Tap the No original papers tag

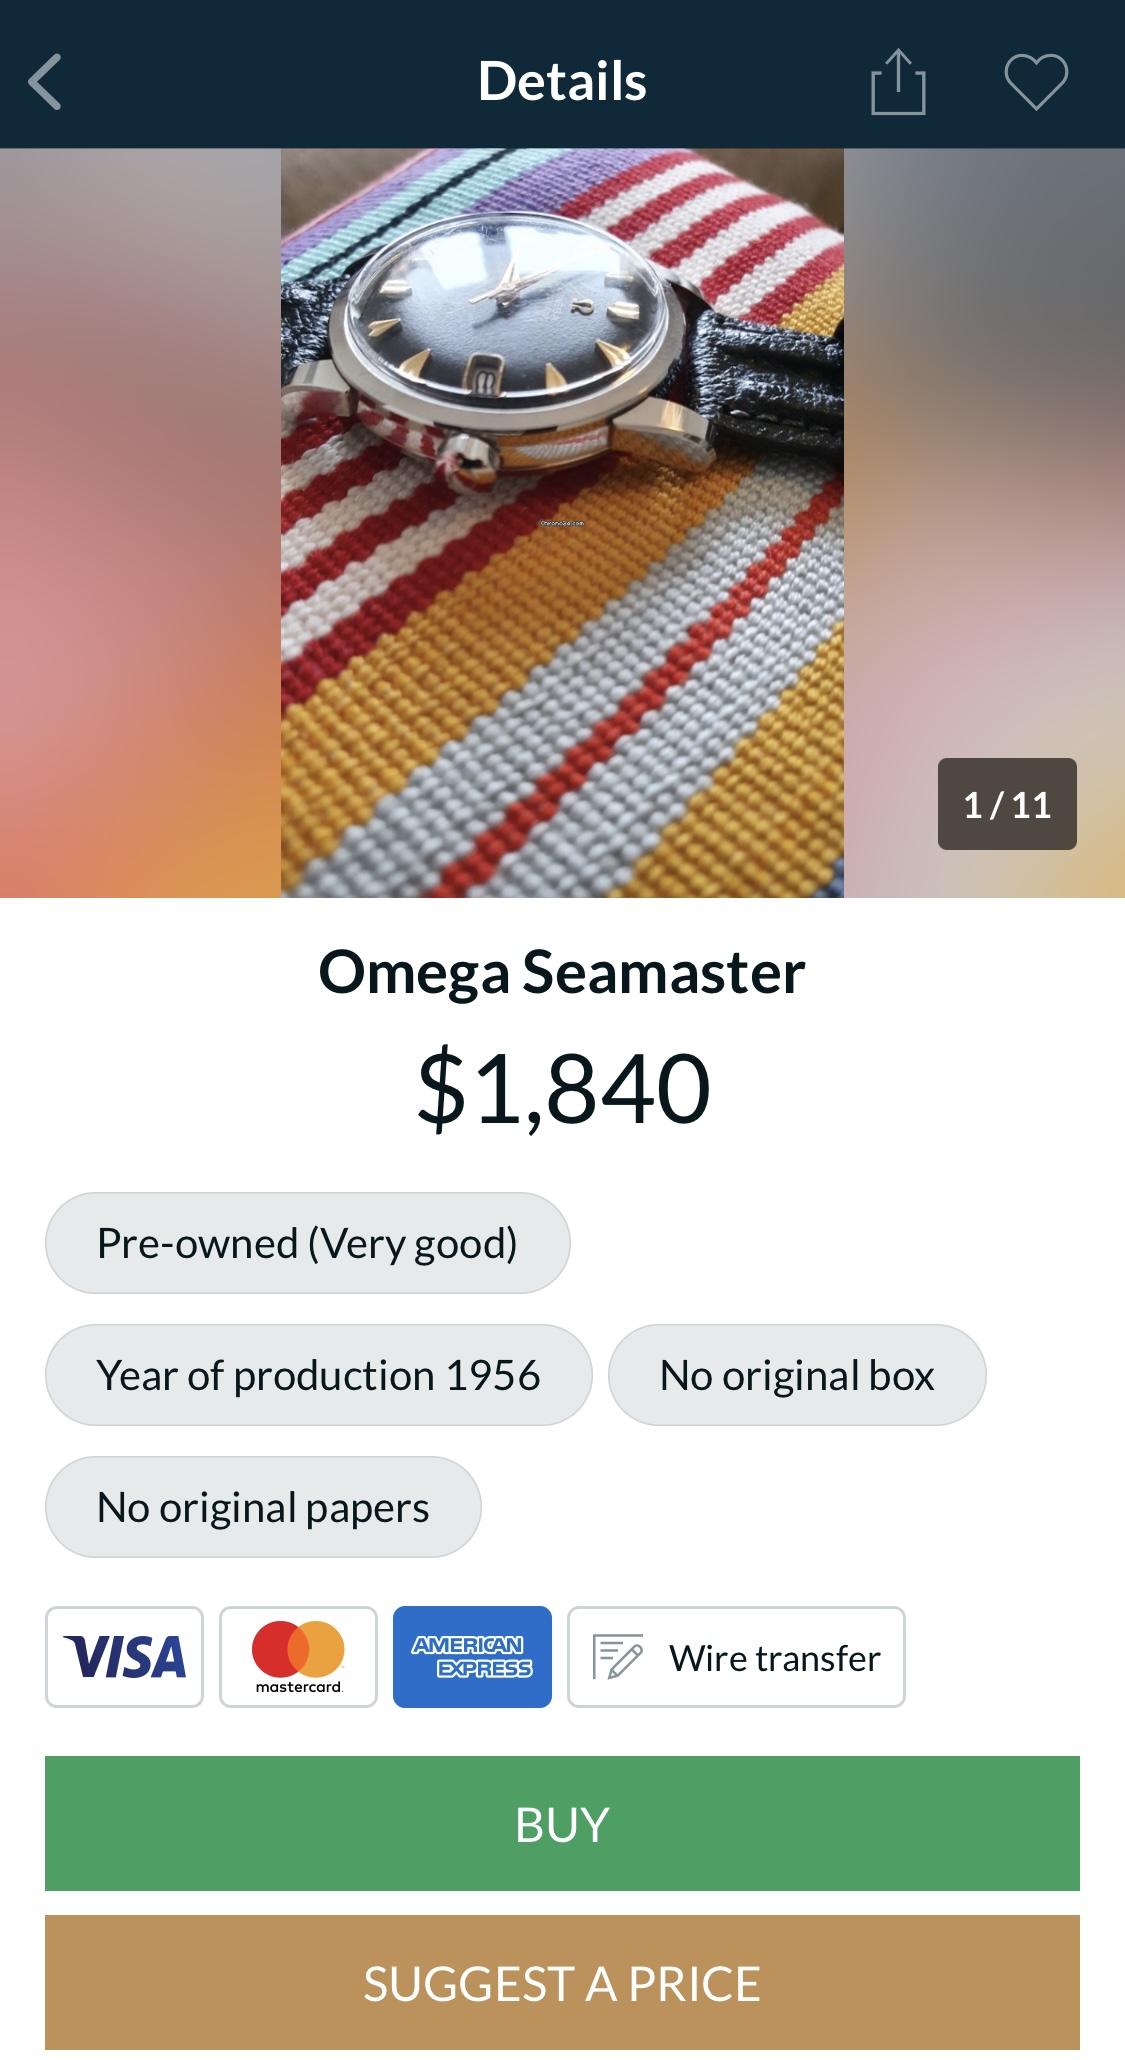pos(263,1507)
